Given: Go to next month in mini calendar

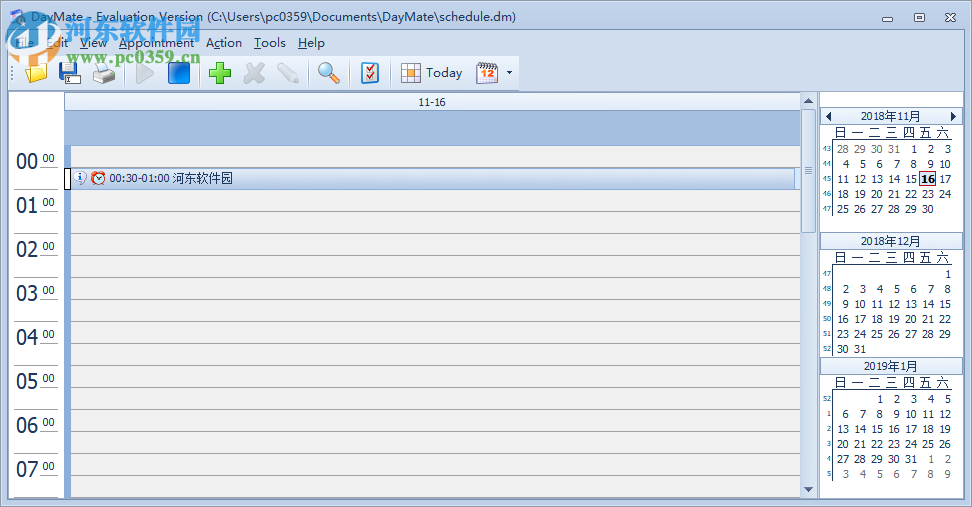Looking at the screenshot, I should click(x=953, y=117).
